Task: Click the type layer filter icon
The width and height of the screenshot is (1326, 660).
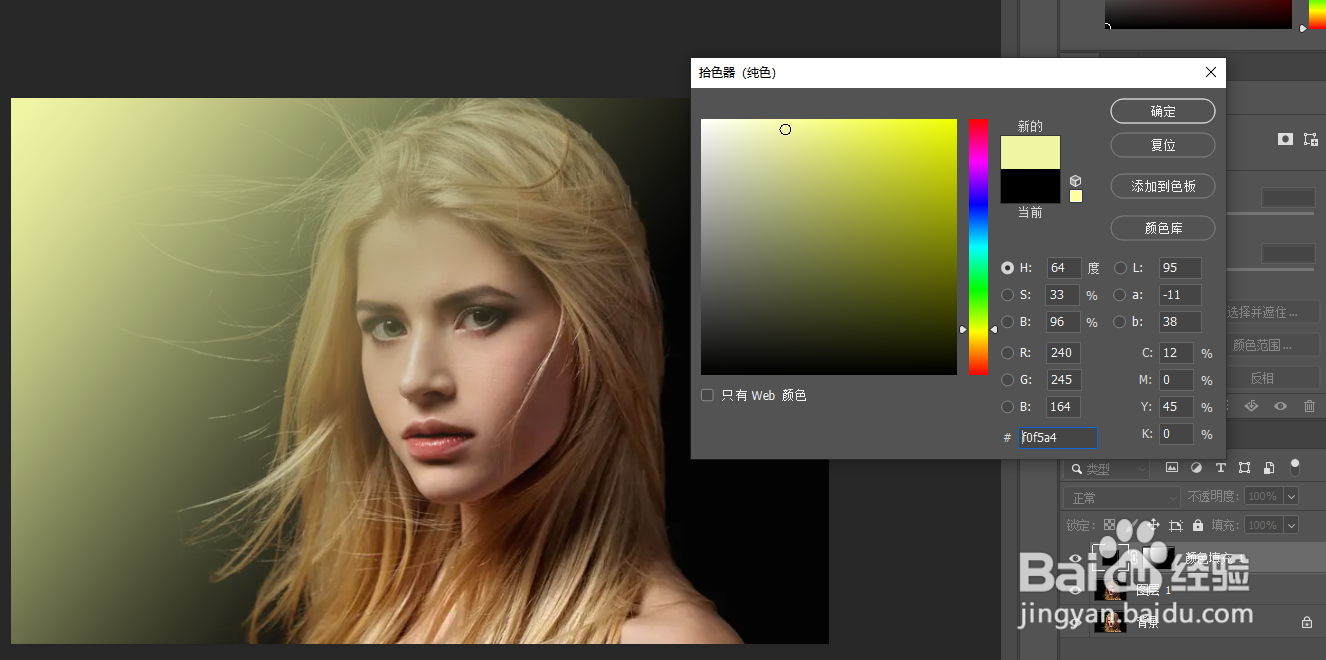Action: (1220, 467)
